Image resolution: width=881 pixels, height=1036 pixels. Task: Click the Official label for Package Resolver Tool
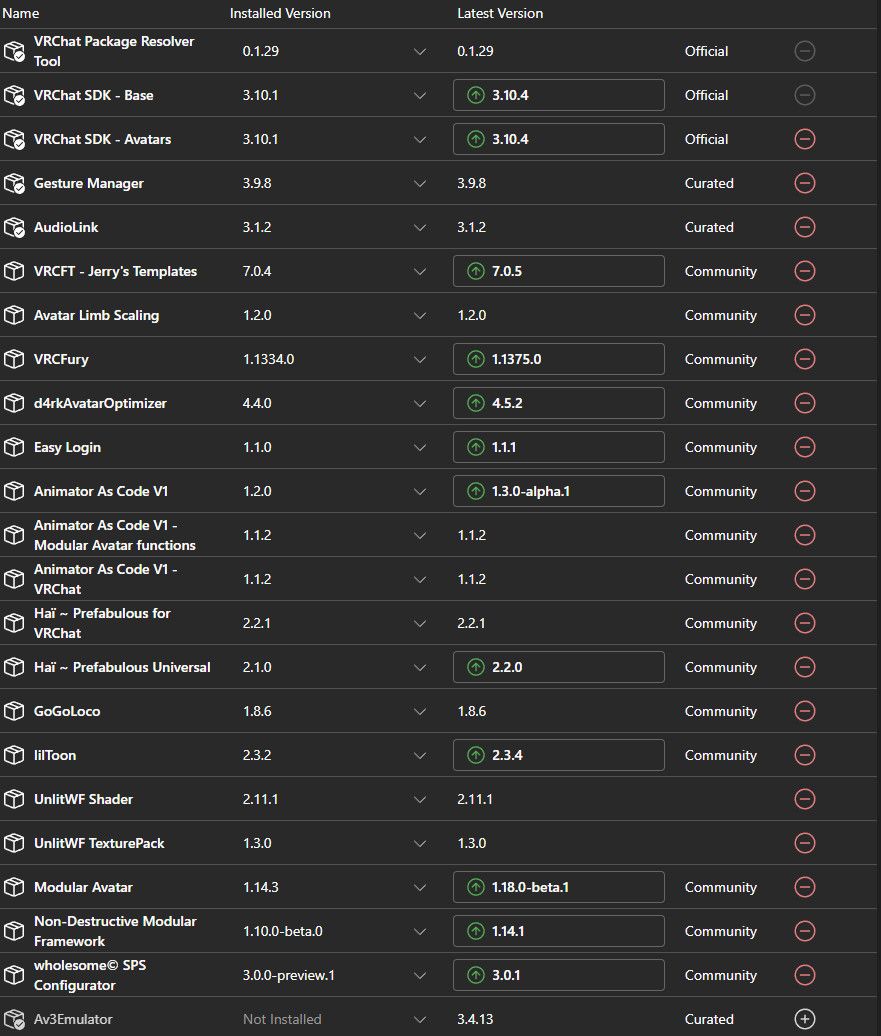pos(707,51)
